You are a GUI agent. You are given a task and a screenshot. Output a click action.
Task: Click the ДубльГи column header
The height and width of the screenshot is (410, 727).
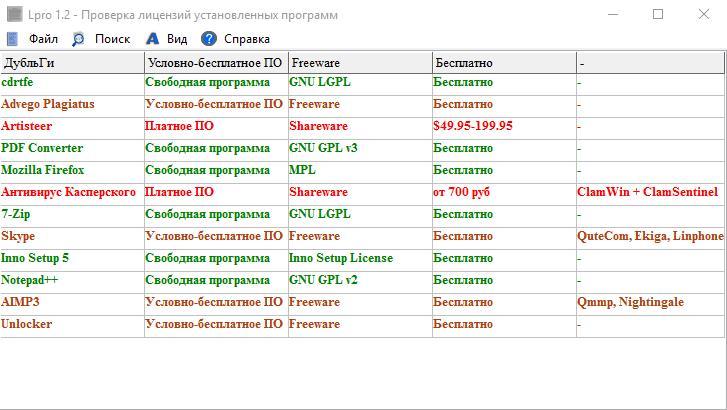pyautogui.click(x=72, y=63)
